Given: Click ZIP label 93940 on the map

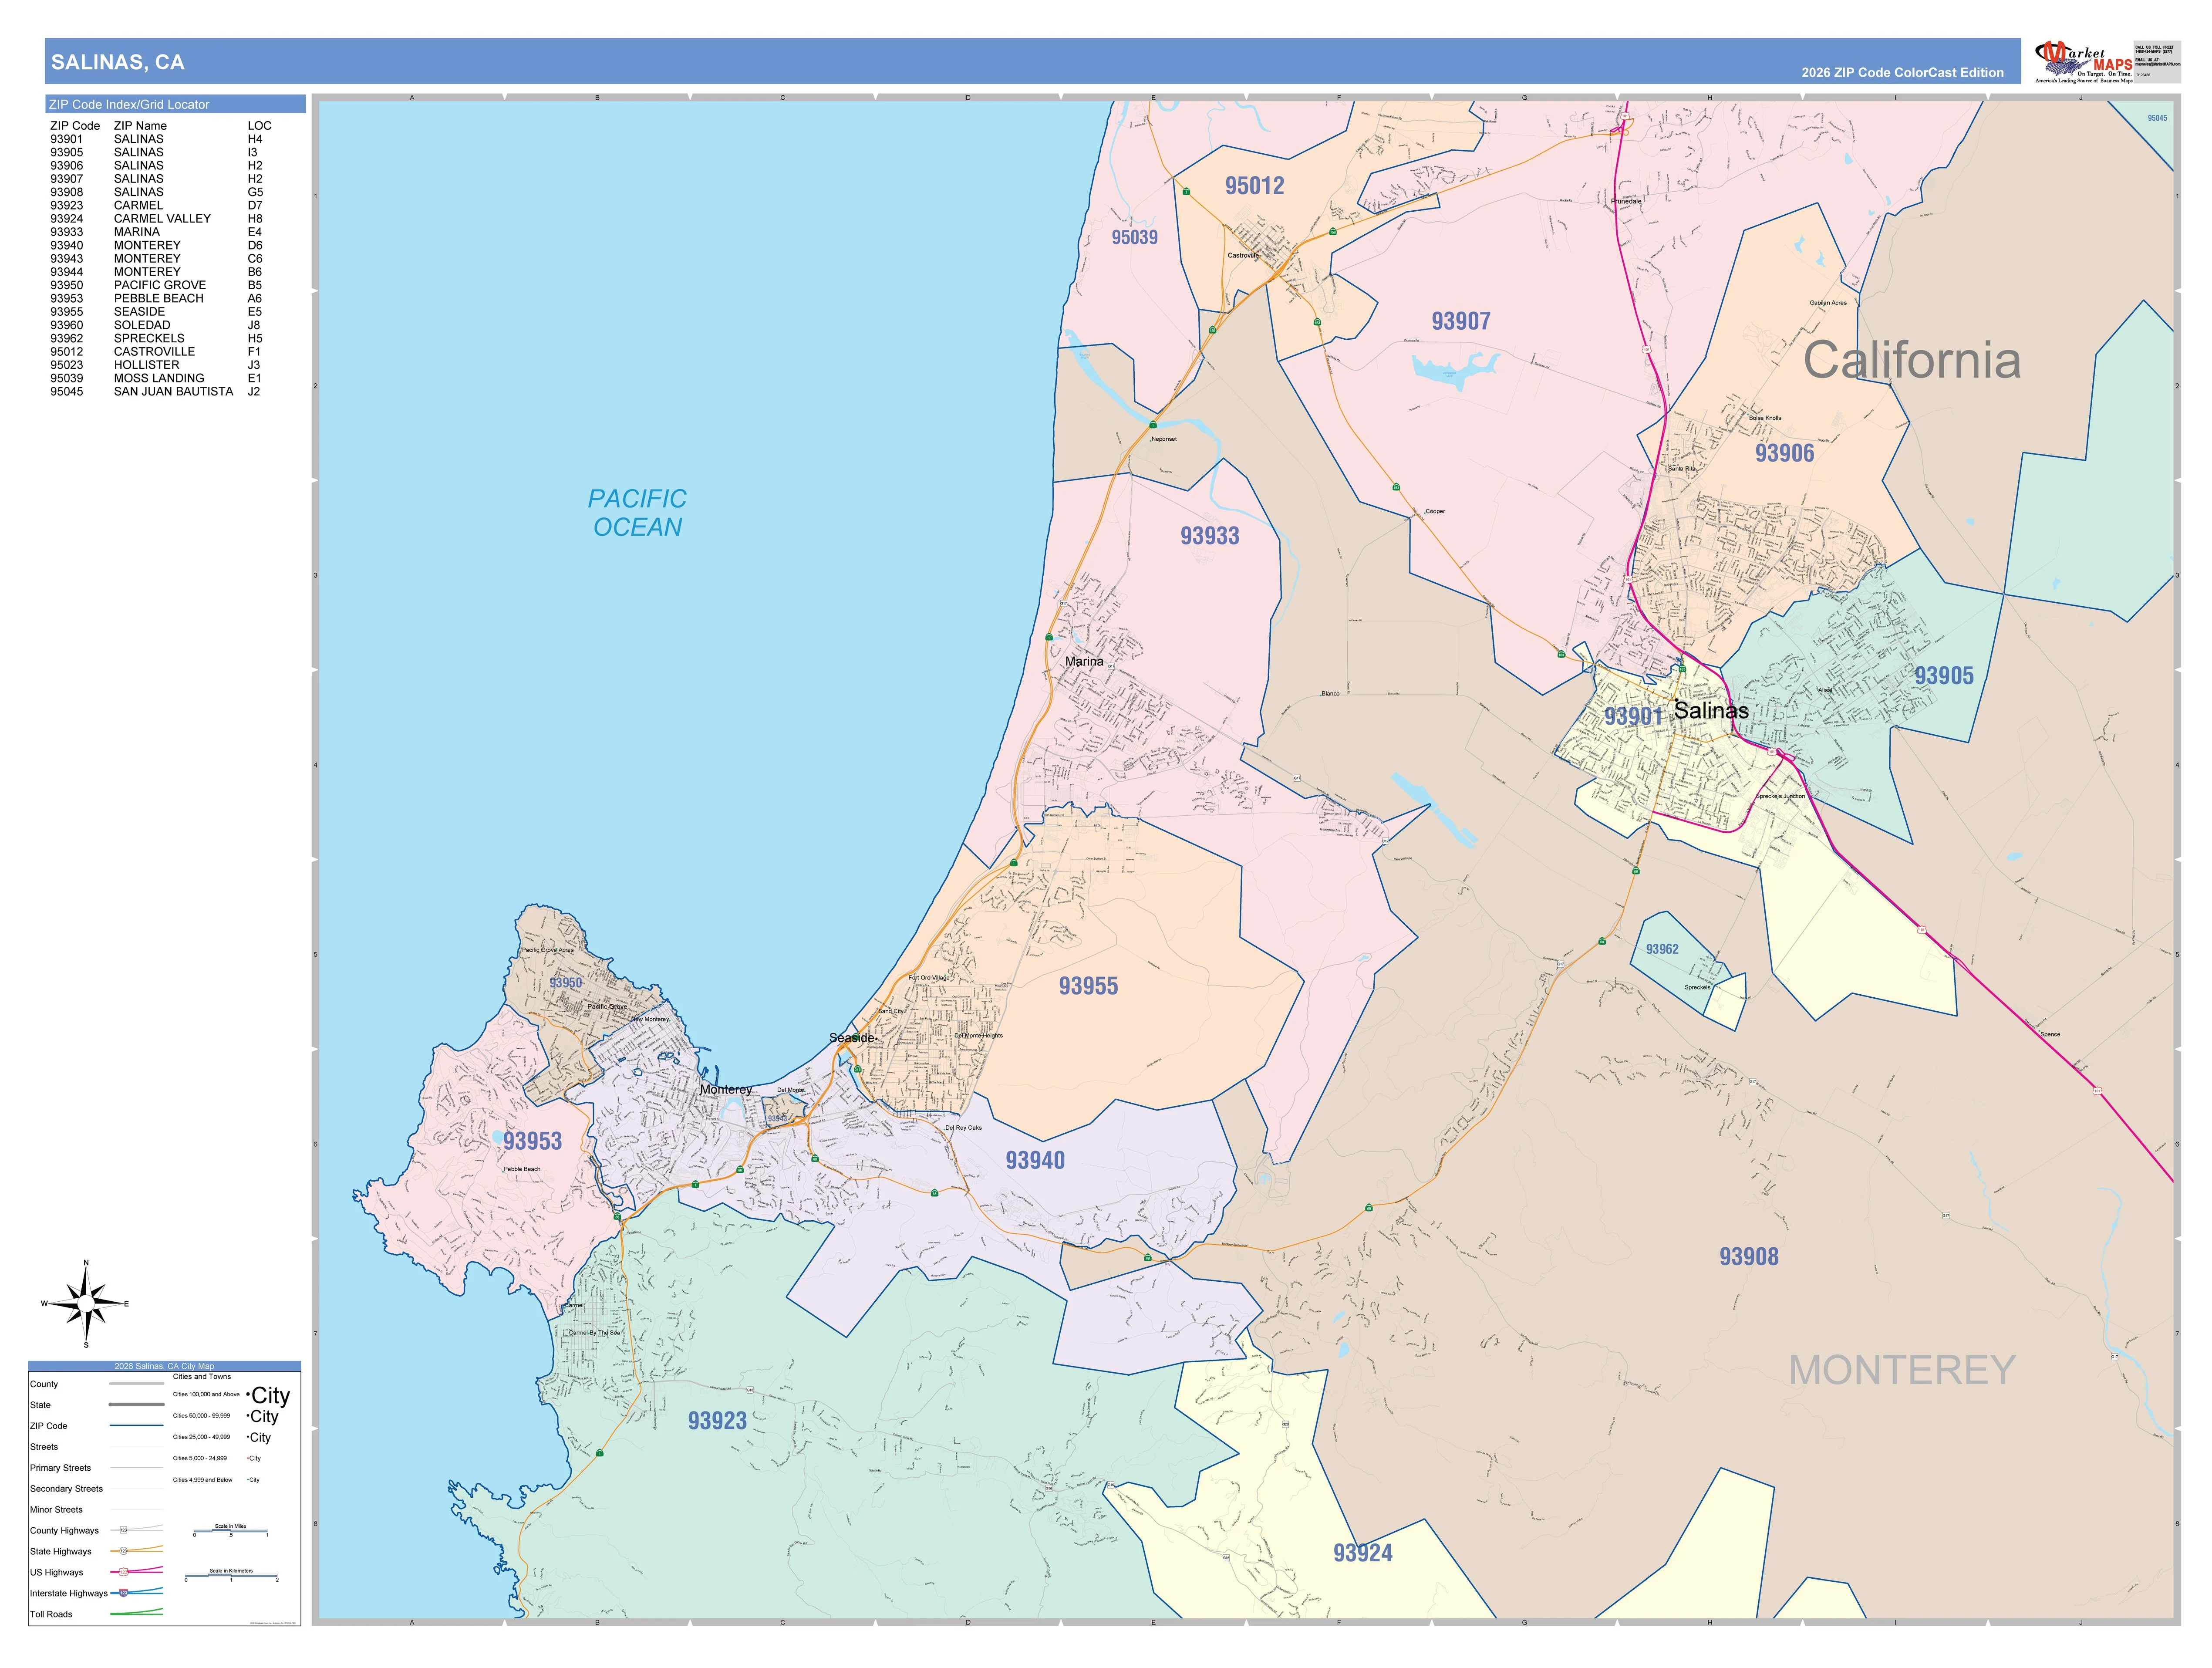Looking at the screenshot, I should coord(1035,1160).
